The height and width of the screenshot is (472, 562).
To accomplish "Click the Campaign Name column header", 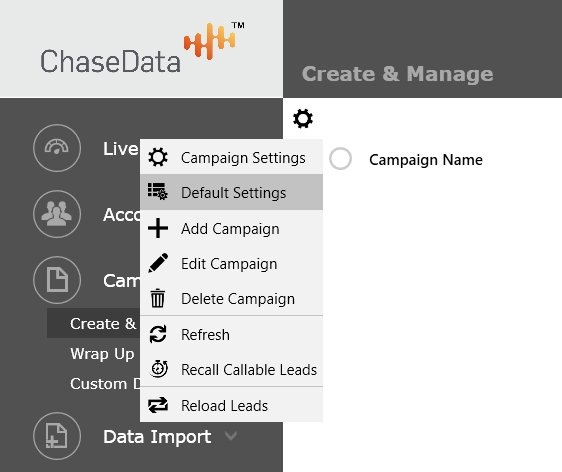I will [x=426, y=160].
